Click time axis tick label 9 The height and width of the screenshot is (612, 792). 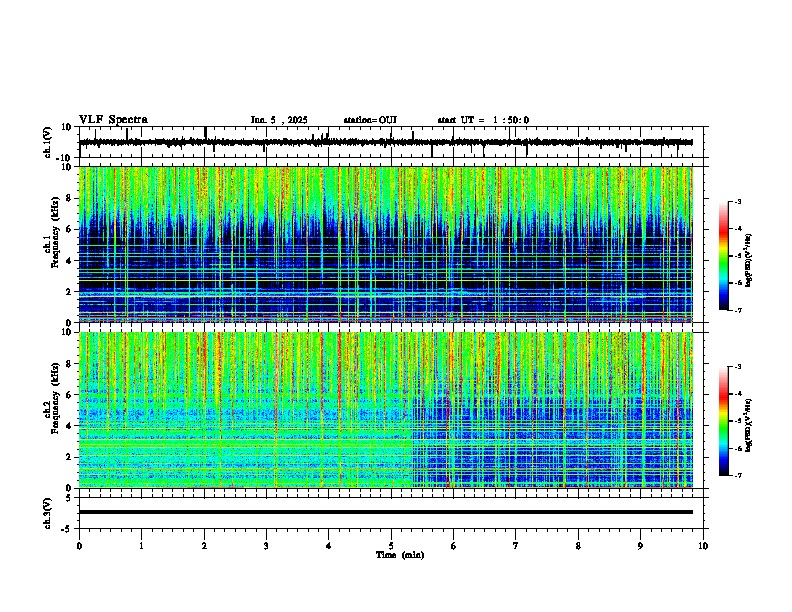click(640, 546)
